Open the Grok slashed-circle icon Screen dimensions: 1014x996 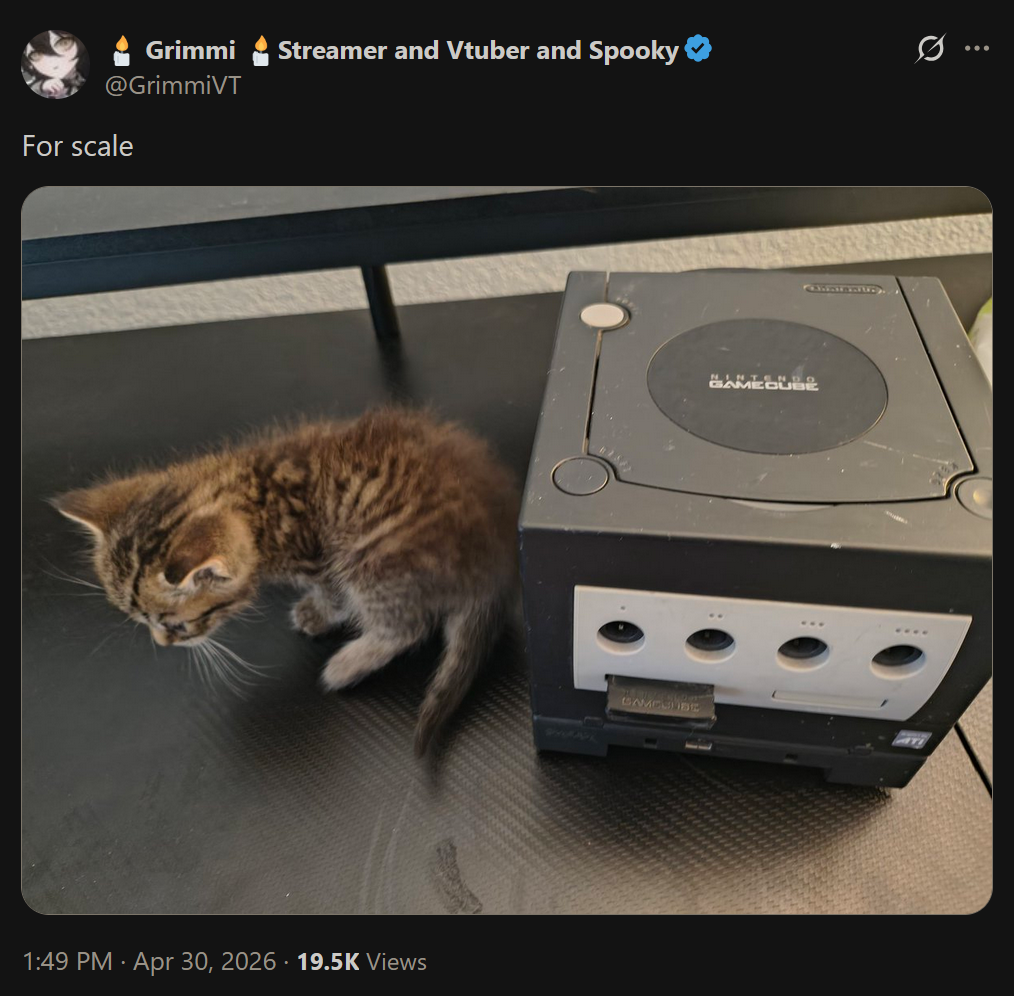(x=930, y=49)
